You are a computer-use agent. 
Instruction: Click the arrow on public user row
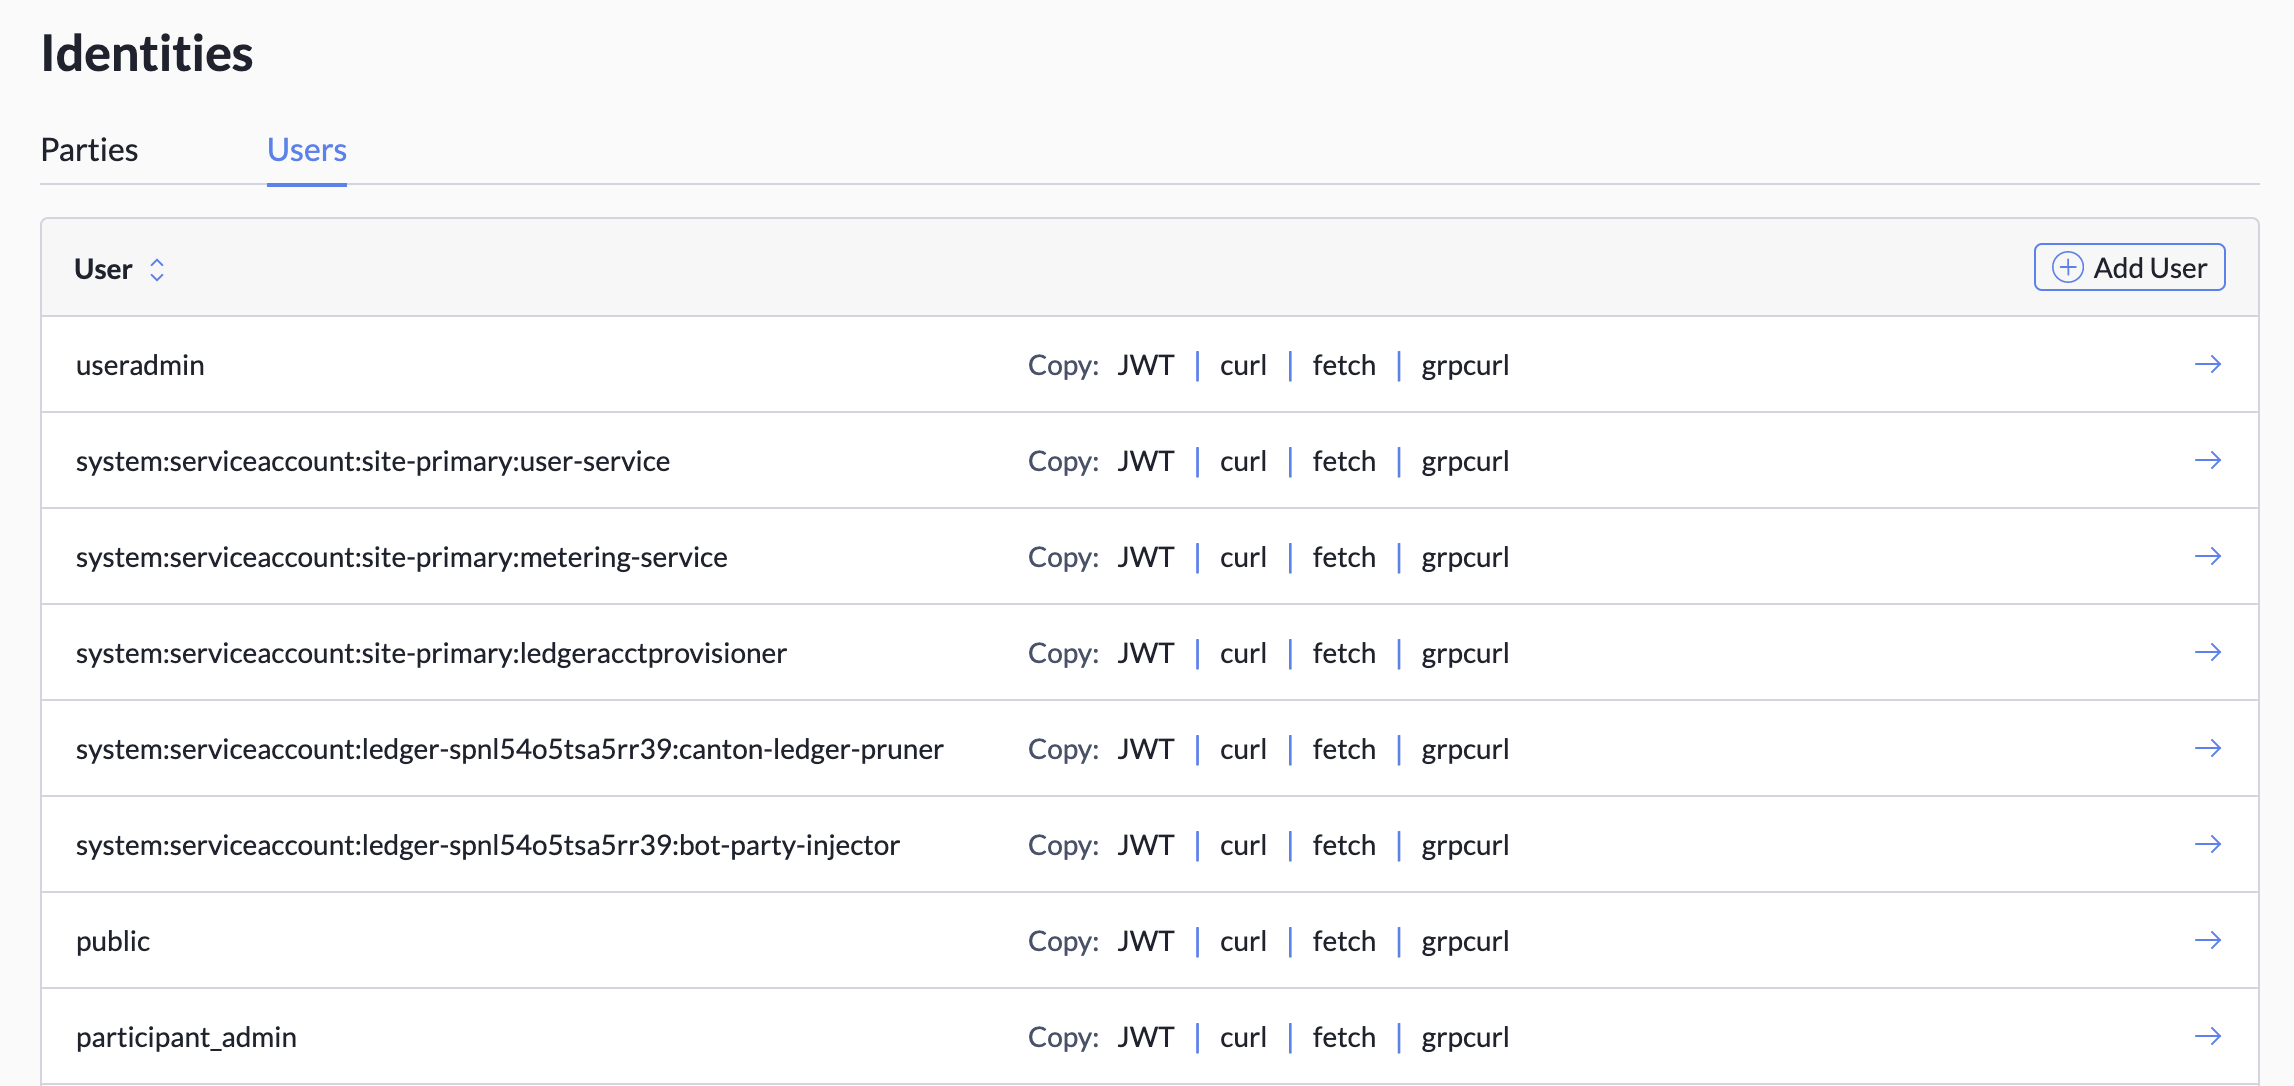click(2207, 941)
